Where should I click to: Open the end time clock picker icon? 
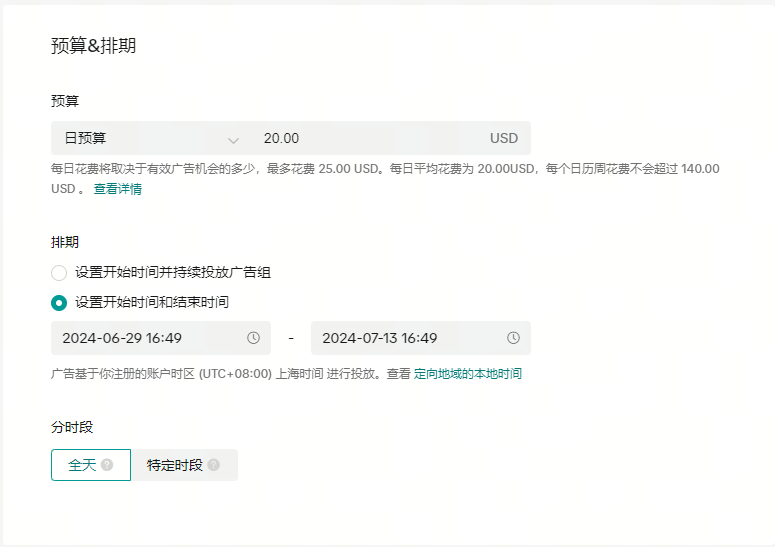click(513, 338)
